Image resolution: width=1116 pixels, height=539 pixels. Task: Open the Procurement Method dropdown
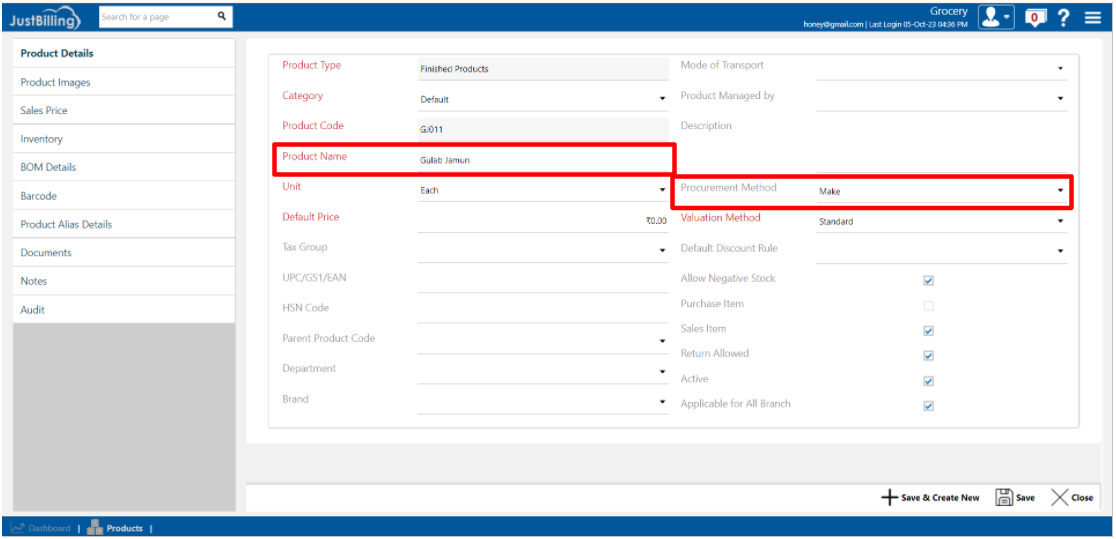1059,190
